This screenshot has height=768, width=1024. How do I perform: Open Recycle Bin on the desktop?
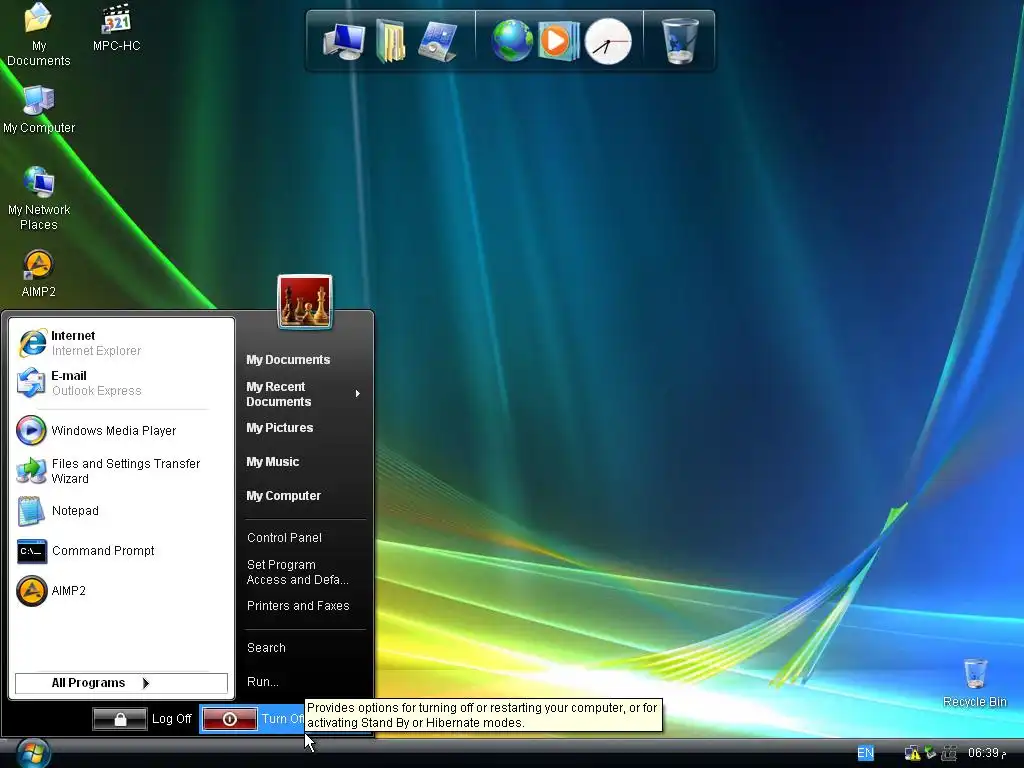[x=974, y=683]
